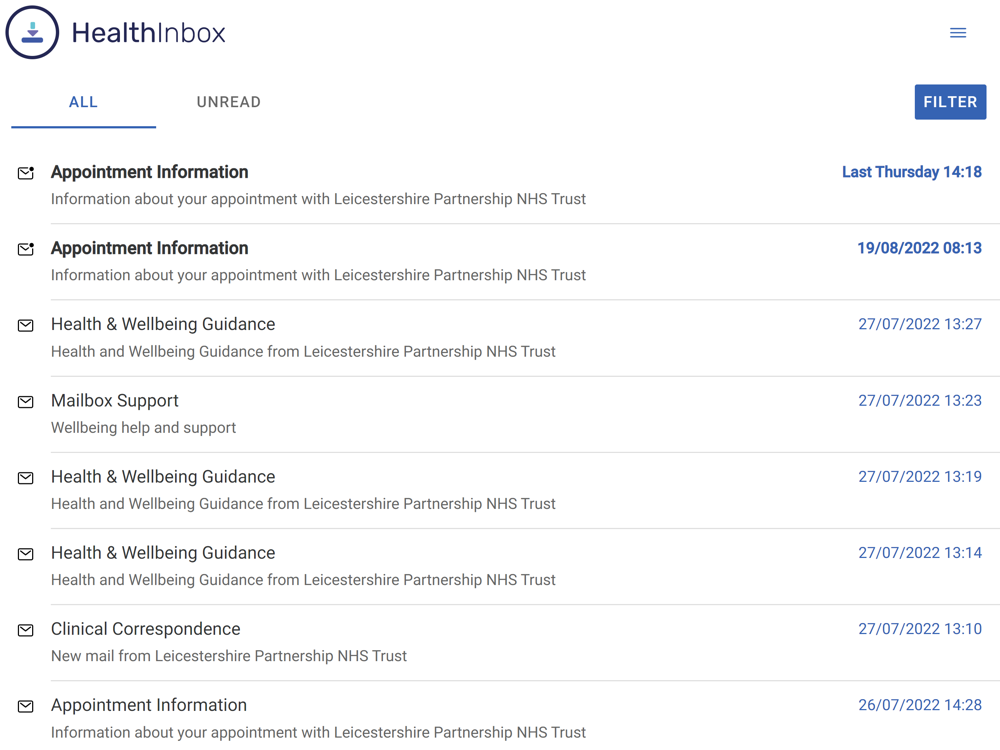Image resolution: width=1000 pixels, height=750 pixels.
Task: Click envelope icon beside Mailbox Support
Action: pyautogui.click(x=26, y=402)
